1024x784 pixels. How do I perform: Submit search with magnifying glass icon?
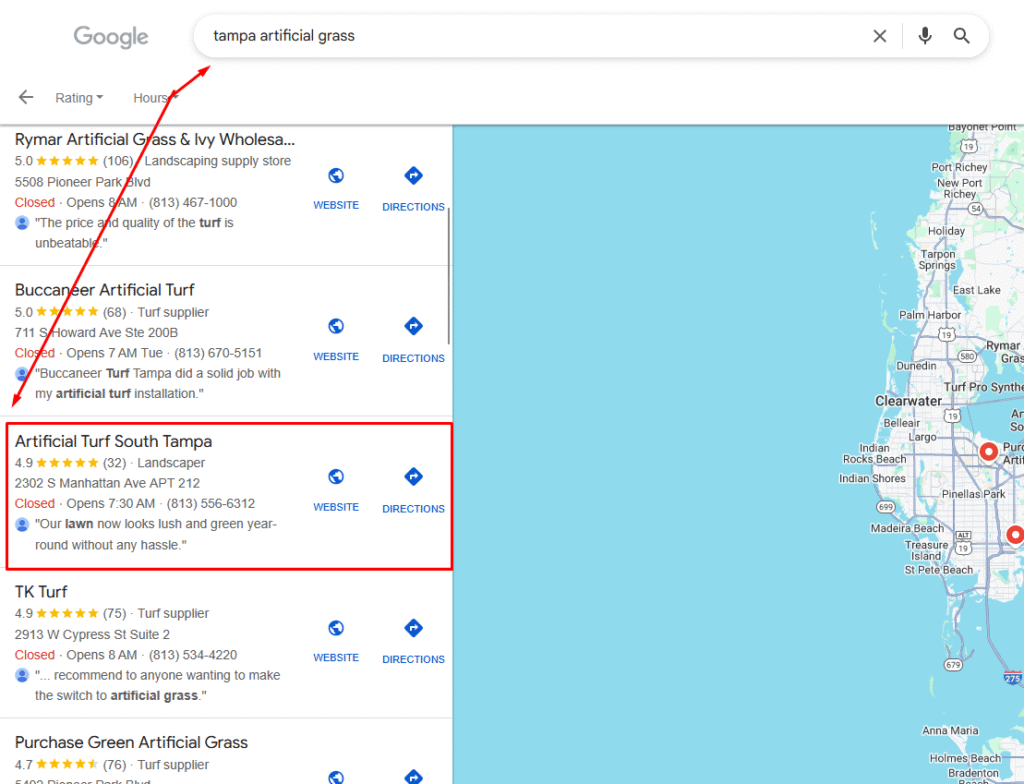(x=961, y=36)
